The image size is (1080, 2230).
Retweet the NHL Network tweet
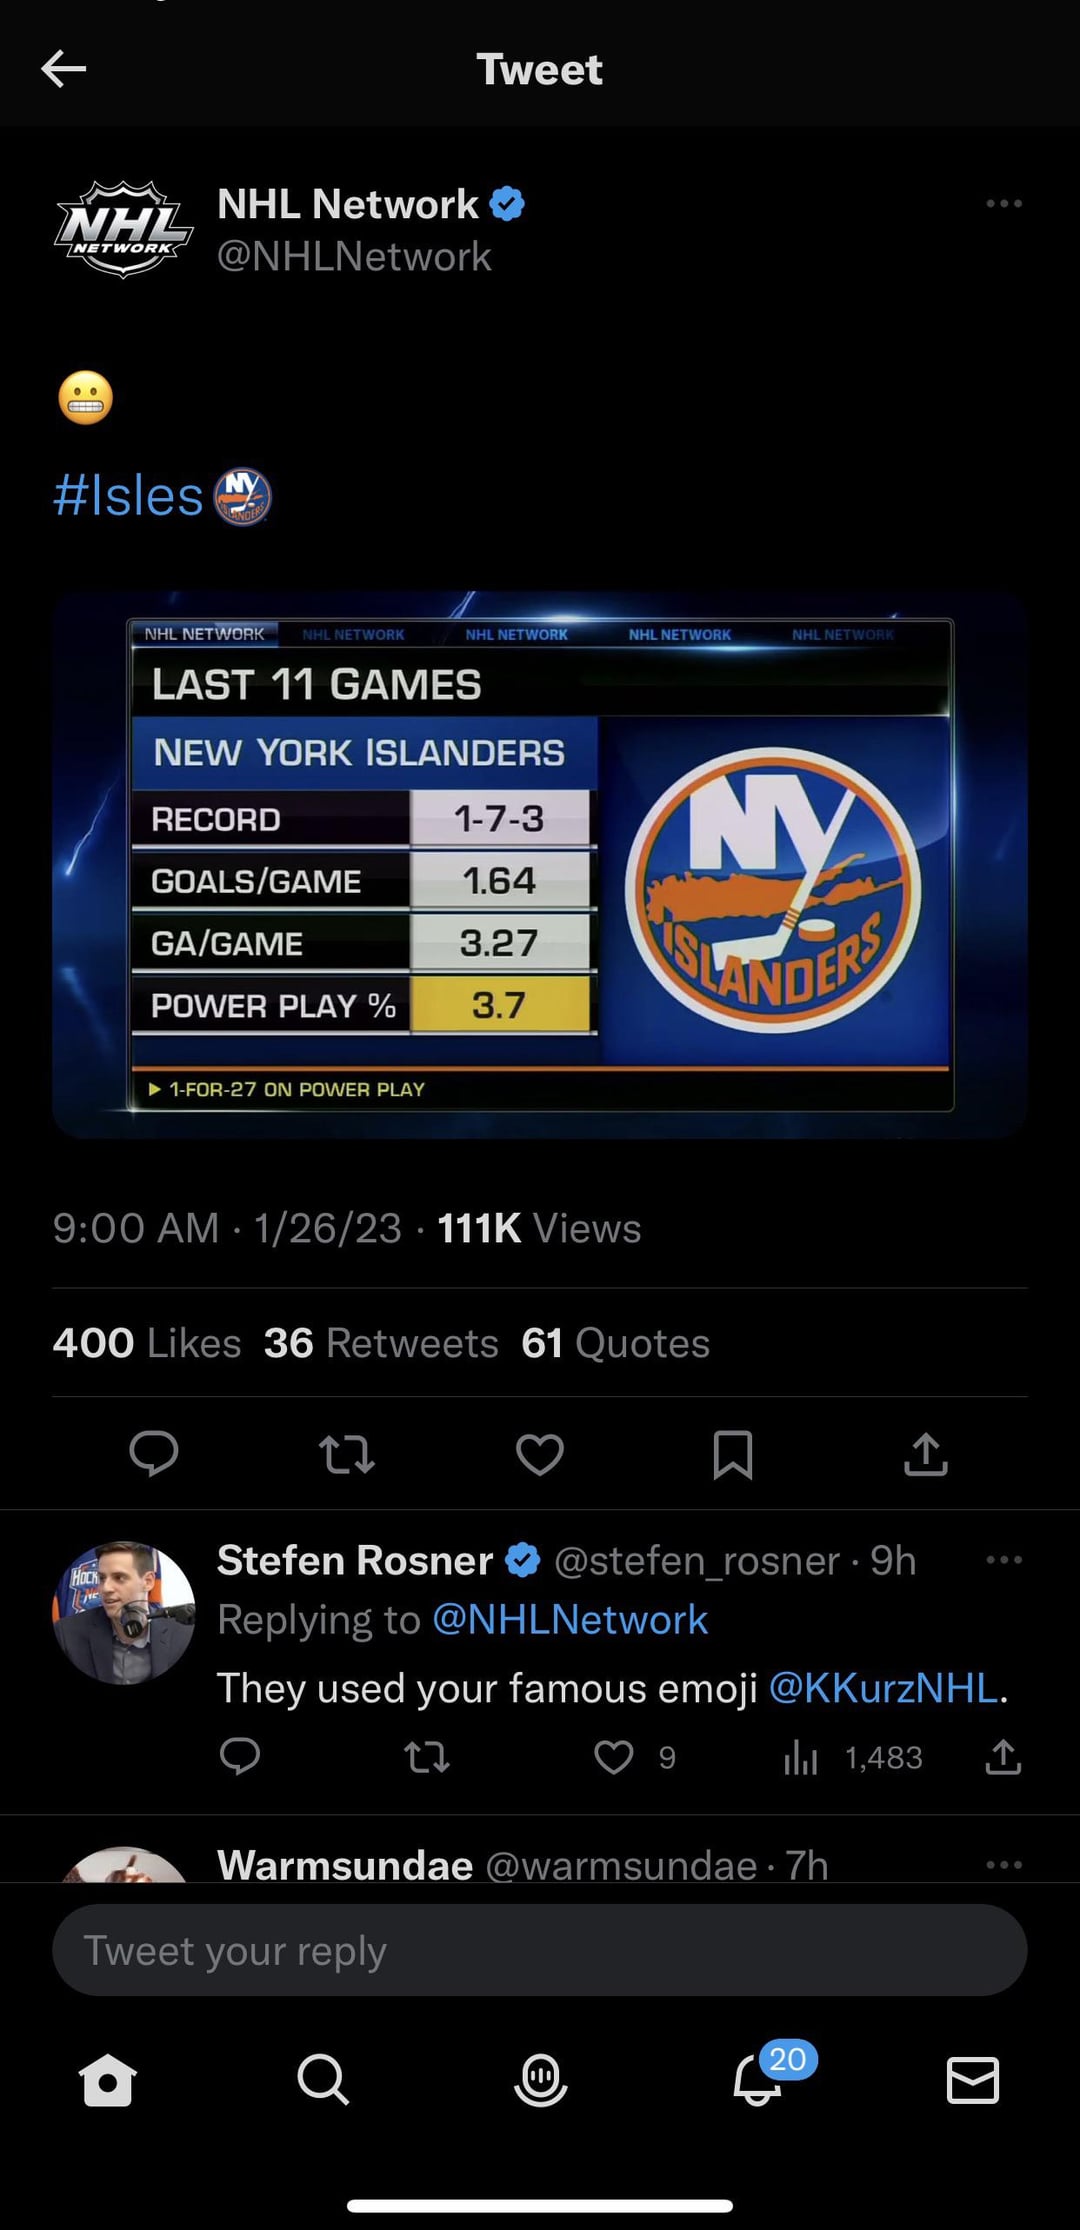[346, 1454]
